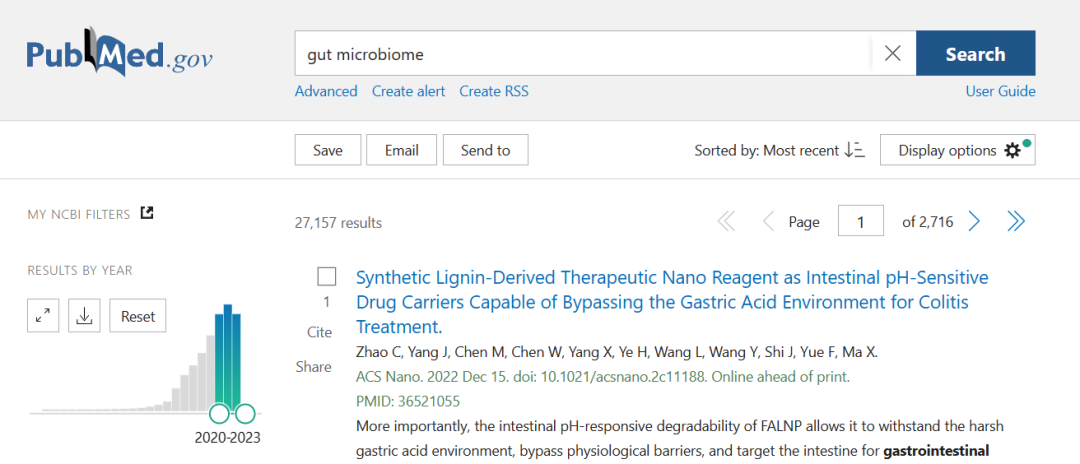Image resolution: width=1080 pixels, height=464 pixels.
Task: Click the Email button
Action: [x=402, y=150]
